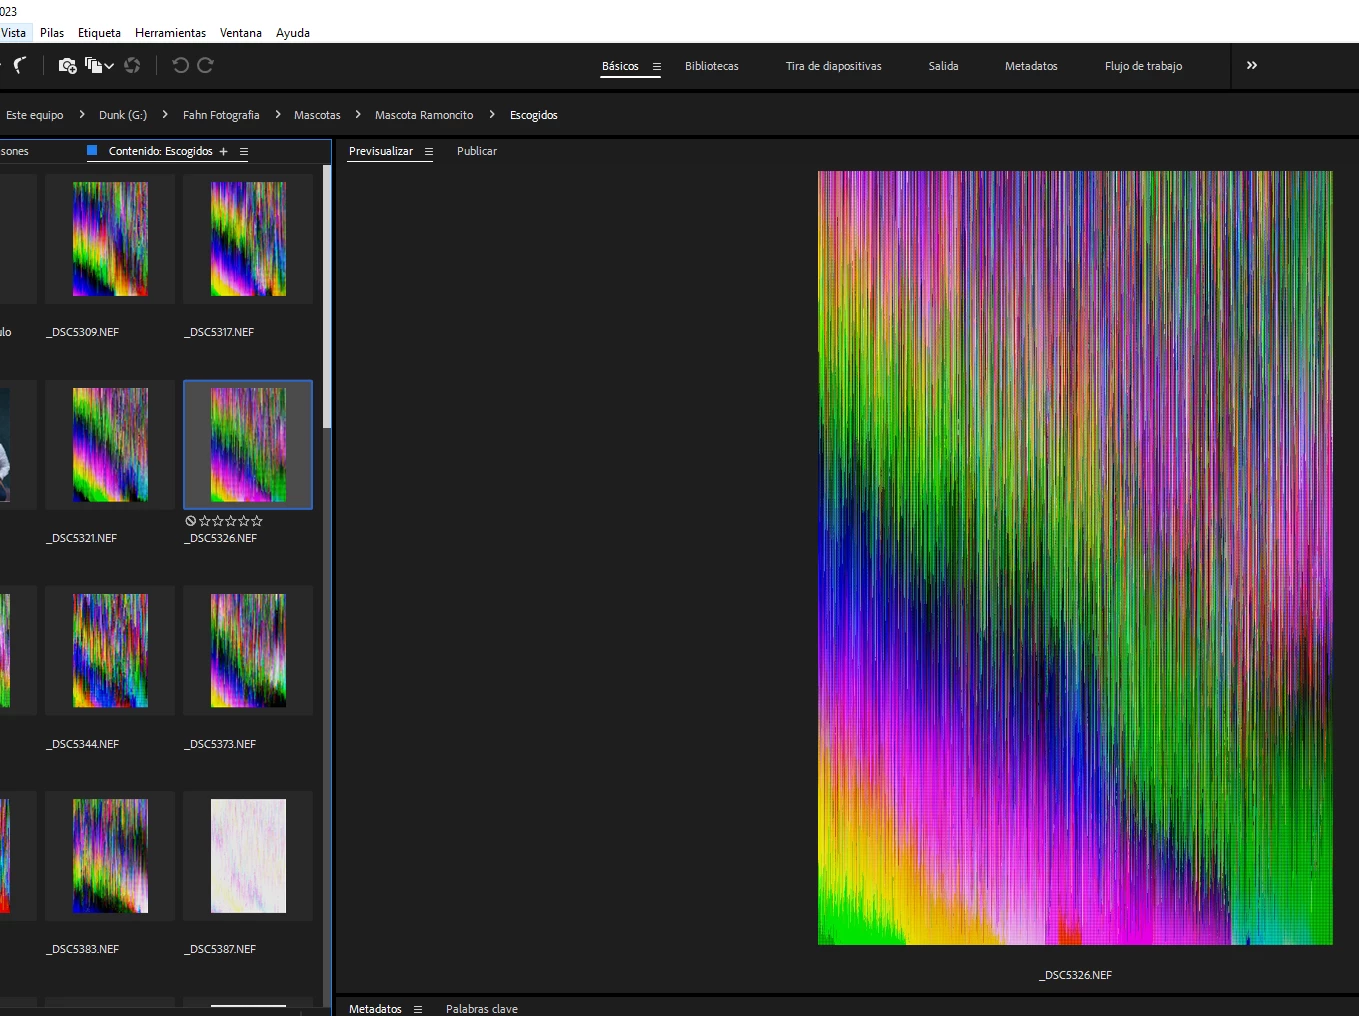Add a new Contenido panel with plus
Image resolution: width=1359 pixels, height=1016 pixels.
(223, 151)
